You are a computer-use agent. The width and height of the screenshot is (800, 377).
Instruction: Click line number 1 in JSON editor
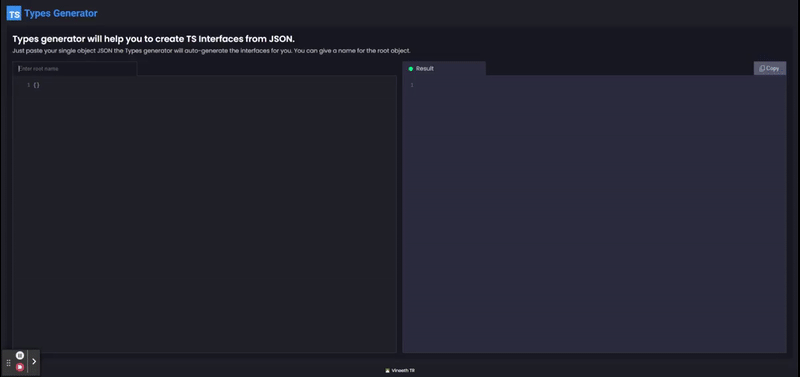[x=29, y=85]
